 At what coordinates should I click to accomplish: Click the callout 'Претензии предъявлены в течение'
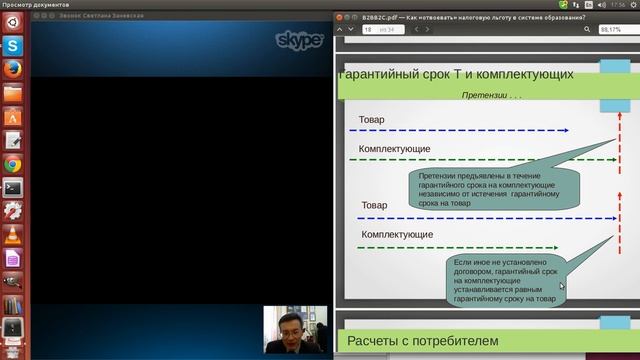494,189
